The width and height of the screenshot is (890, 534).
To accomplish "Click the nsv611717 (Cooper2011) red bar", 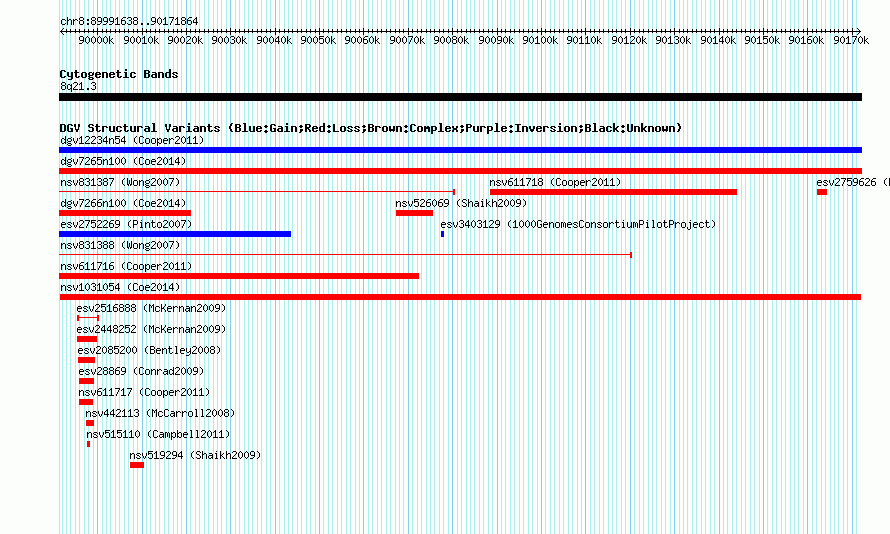I will tap(86, 402).
